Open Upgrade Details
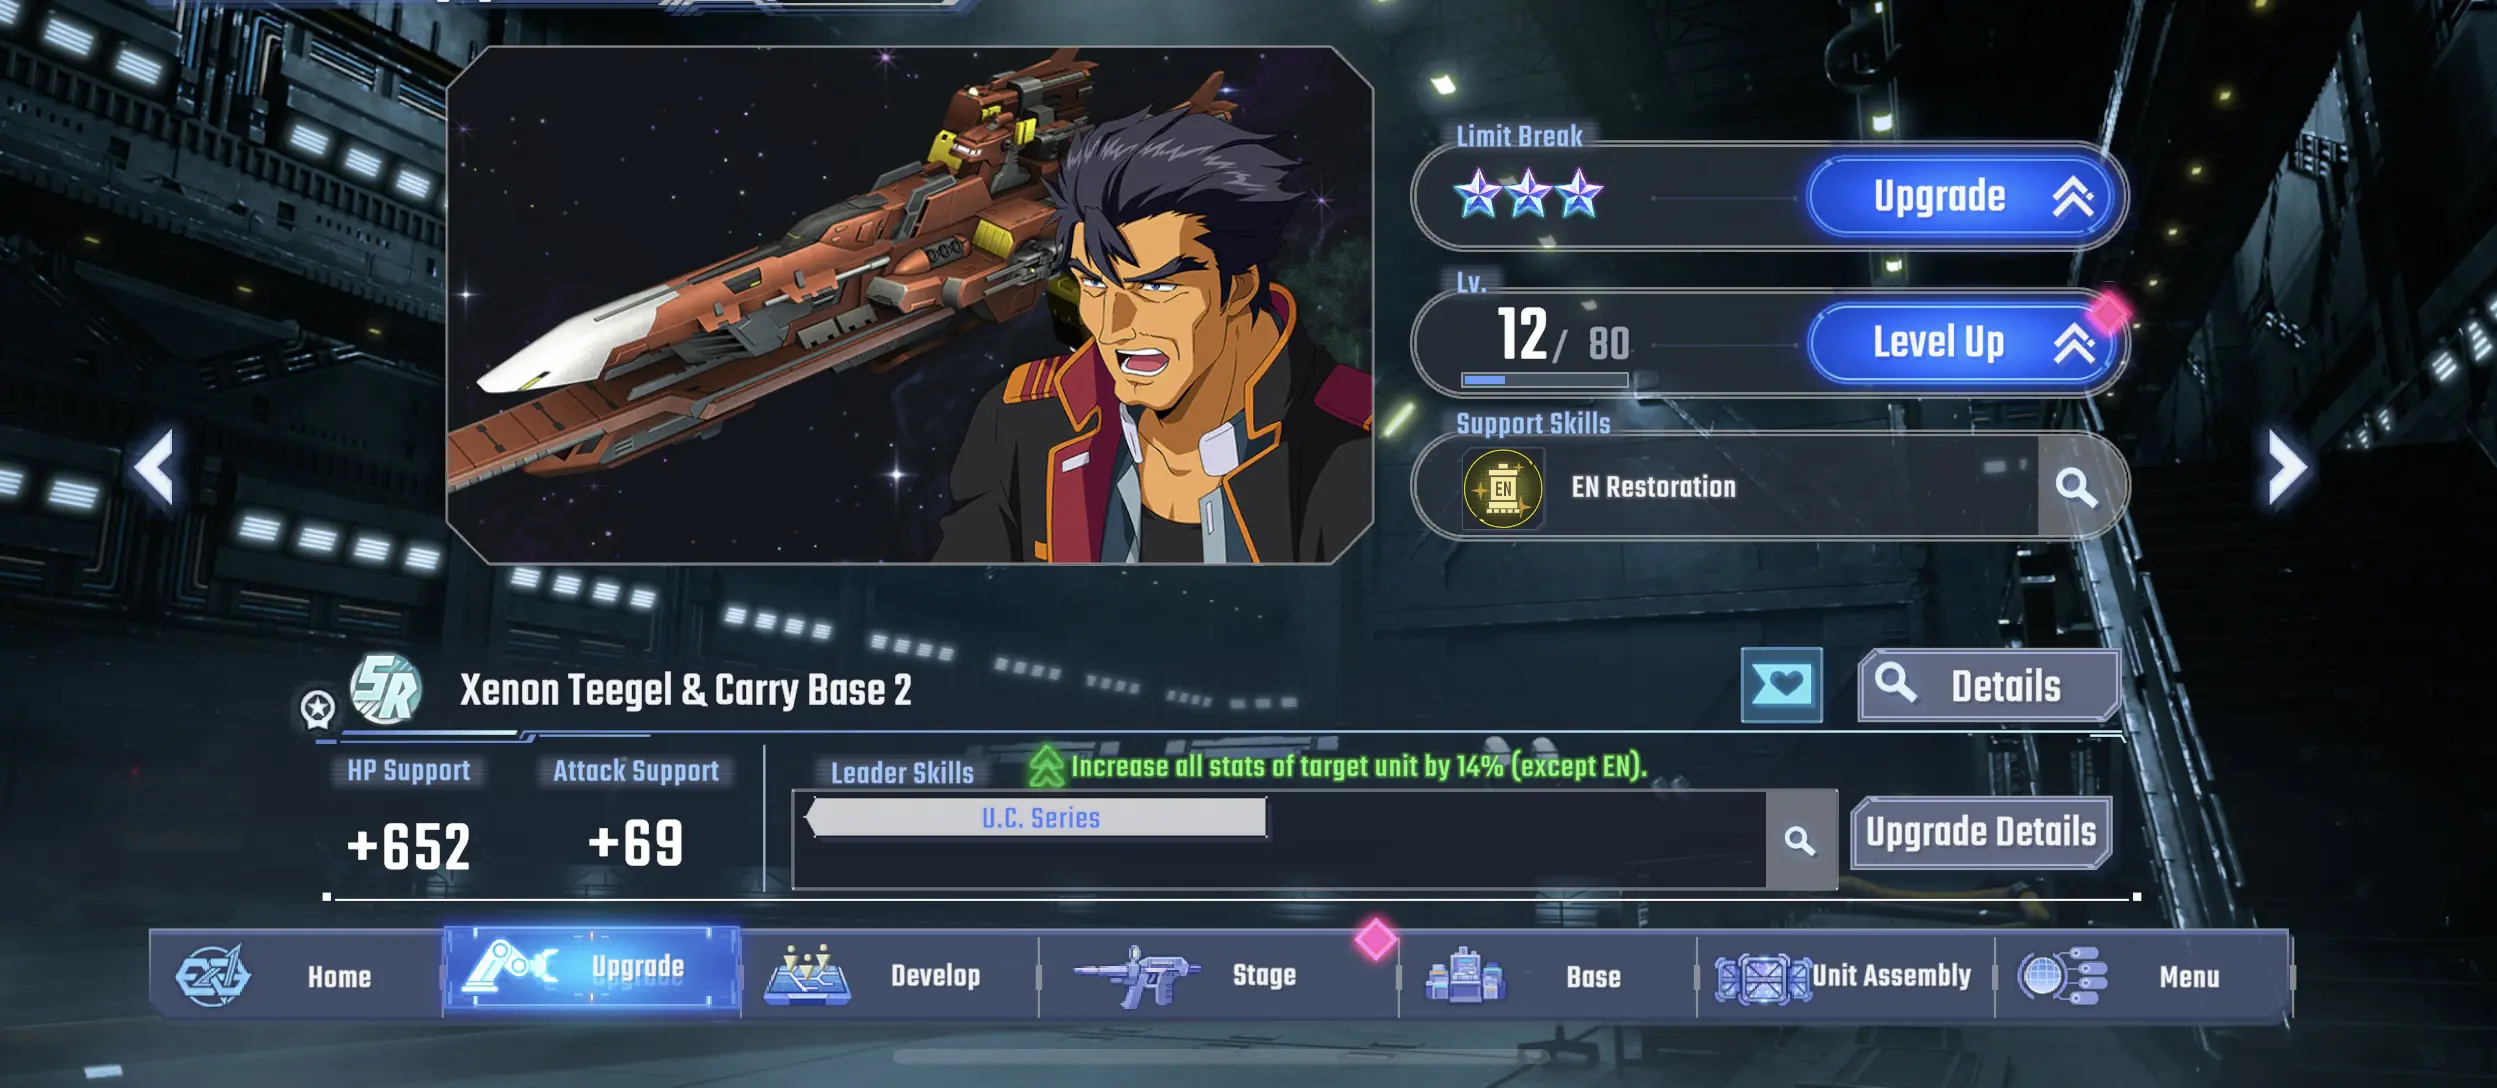Screen dimensions: 2497x1088 pyautogui.click(x=1981, y=832)
